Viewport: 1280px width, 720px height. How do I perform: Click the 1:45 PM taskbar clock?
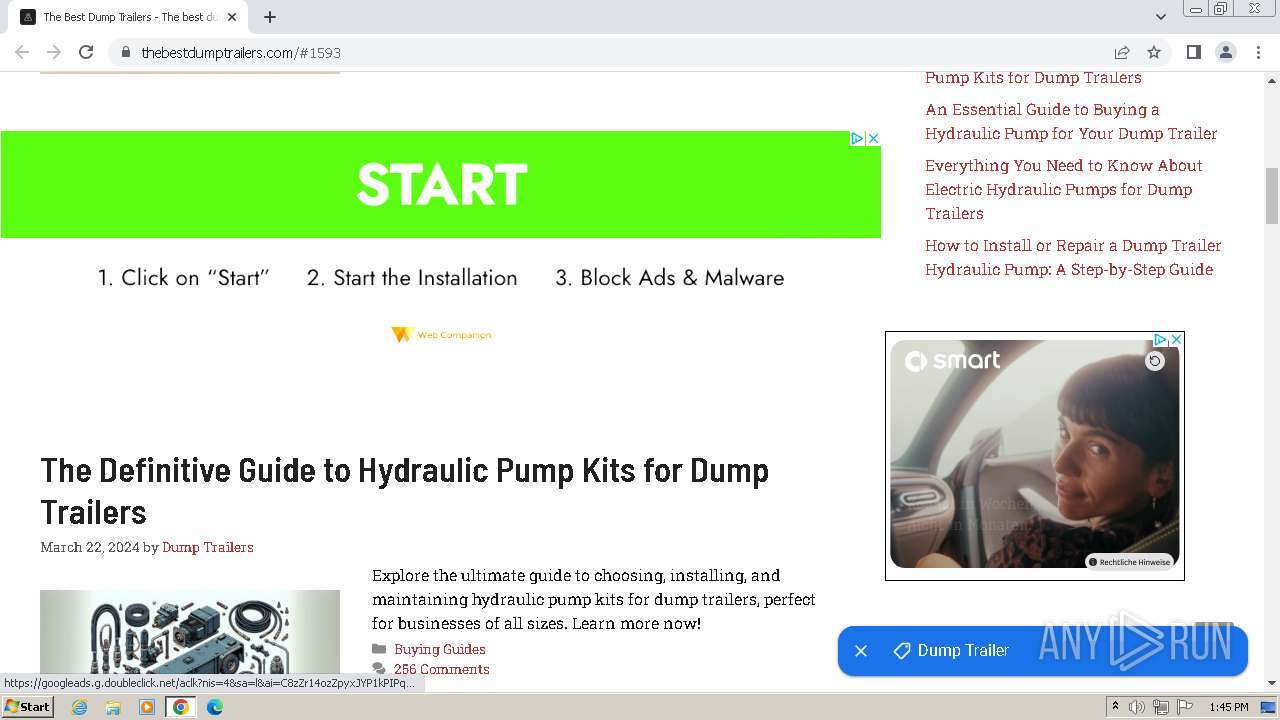[1229, 707]
